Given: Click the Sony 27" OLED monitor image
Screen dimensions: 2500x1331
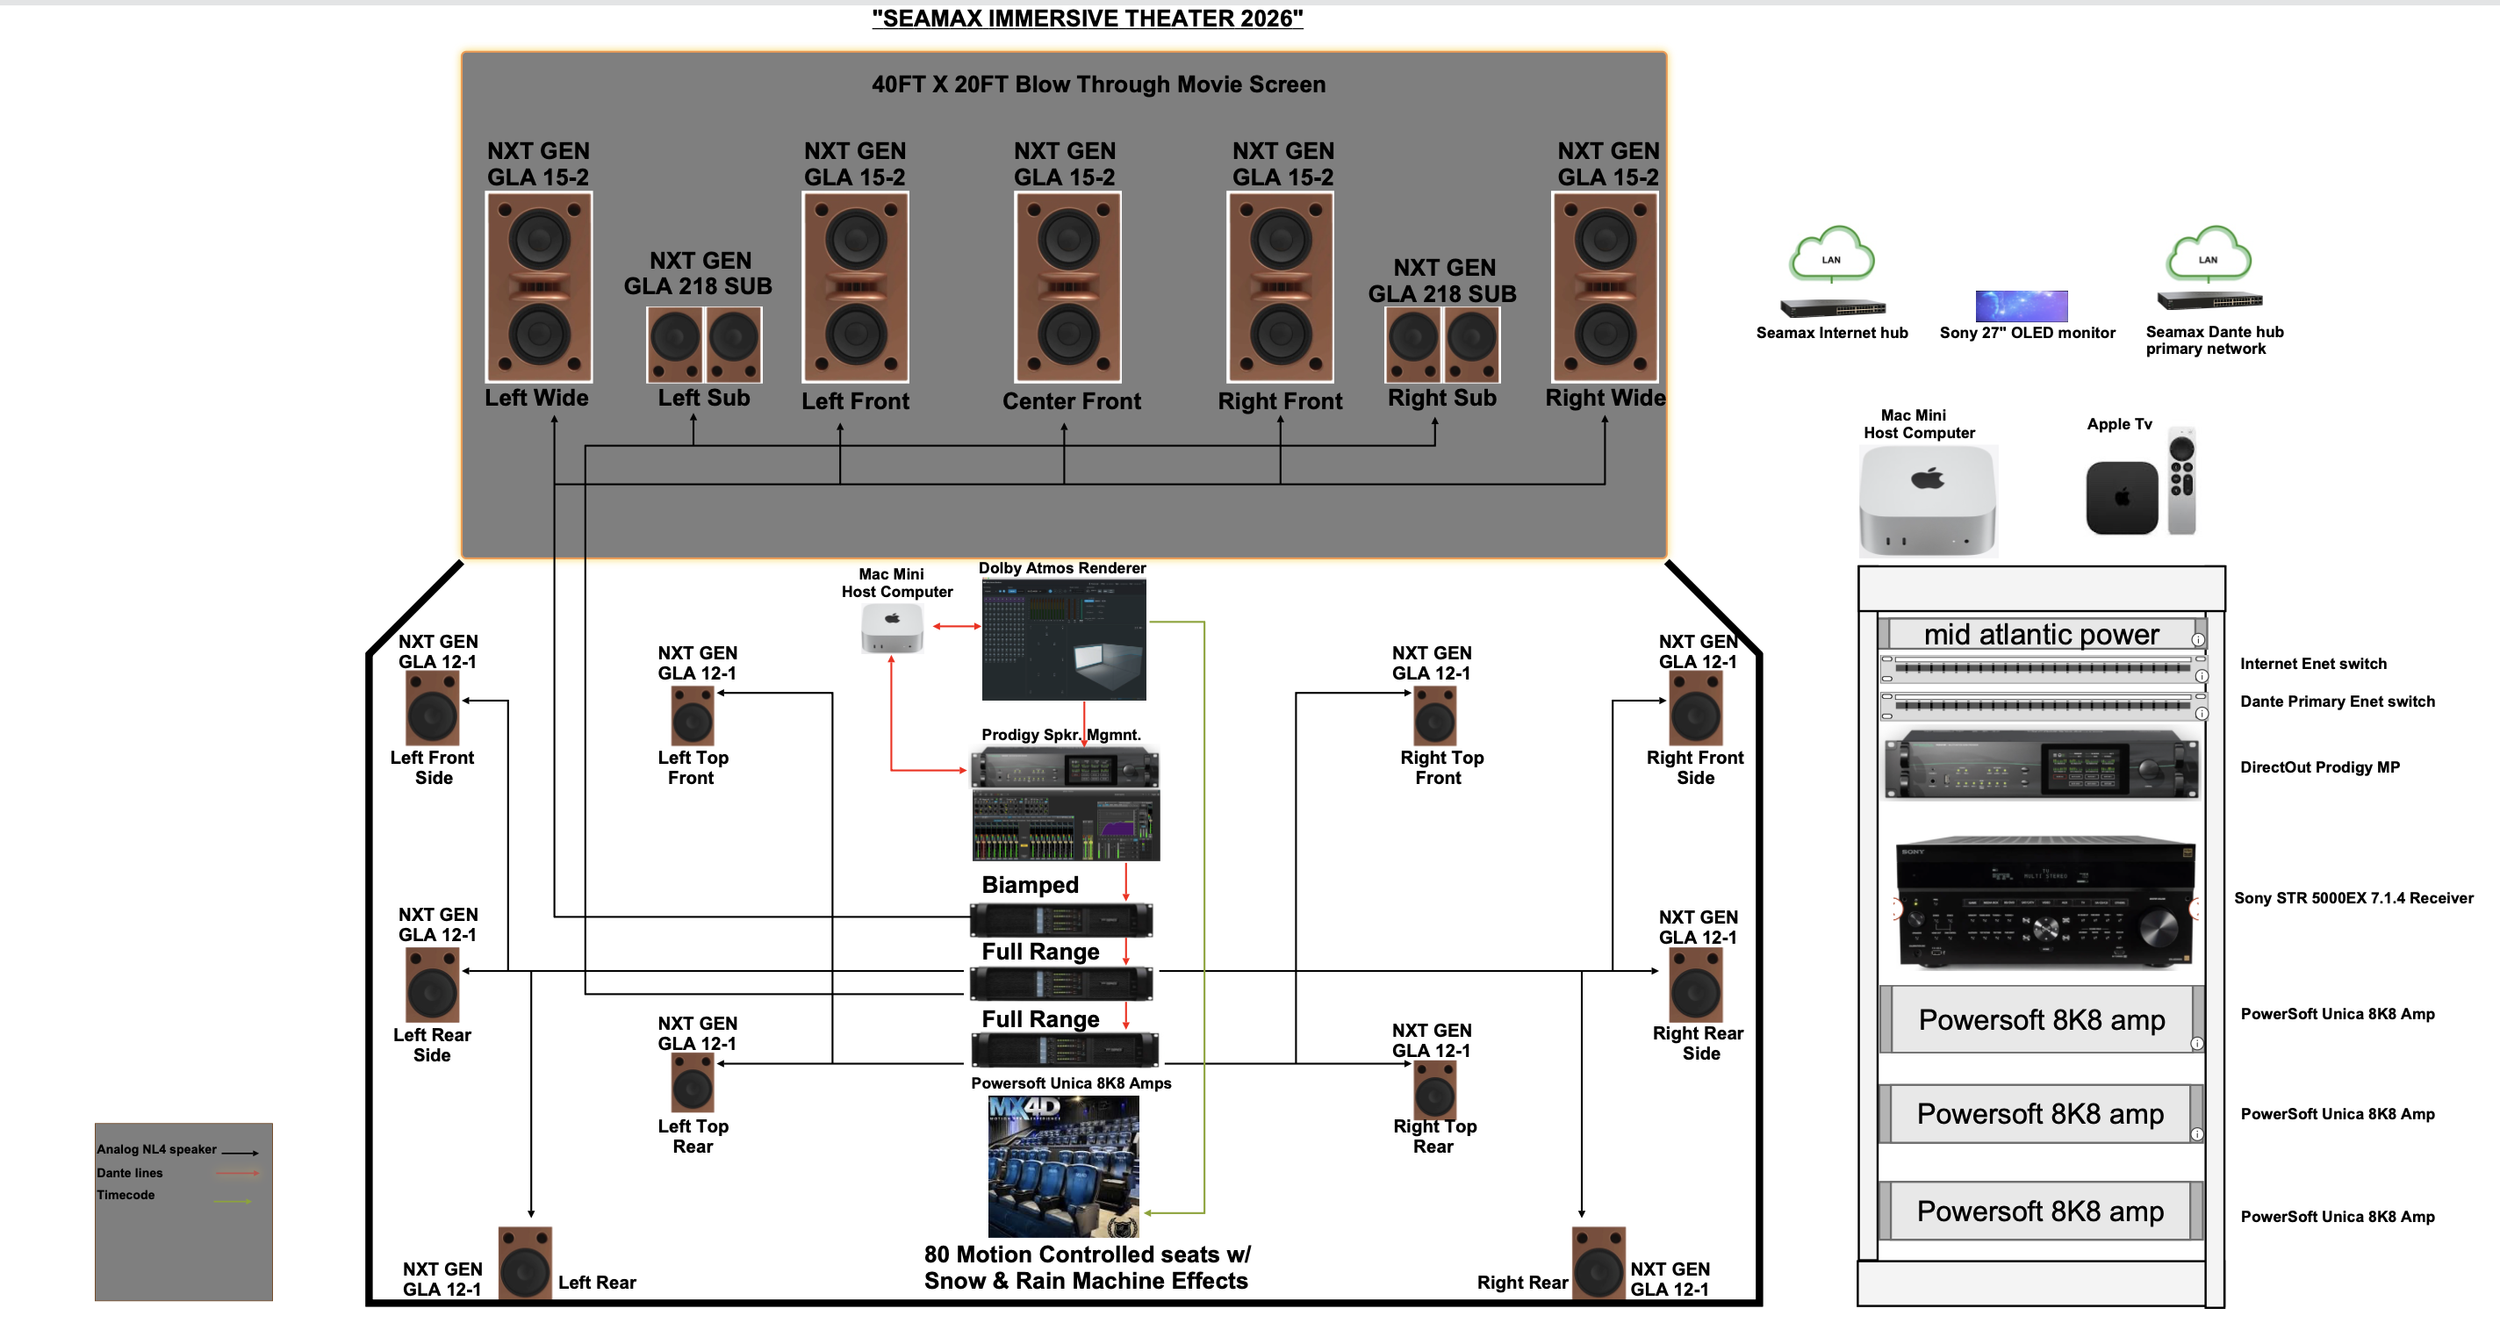Looking at the screenshot, I should [x=2021, y=305].
